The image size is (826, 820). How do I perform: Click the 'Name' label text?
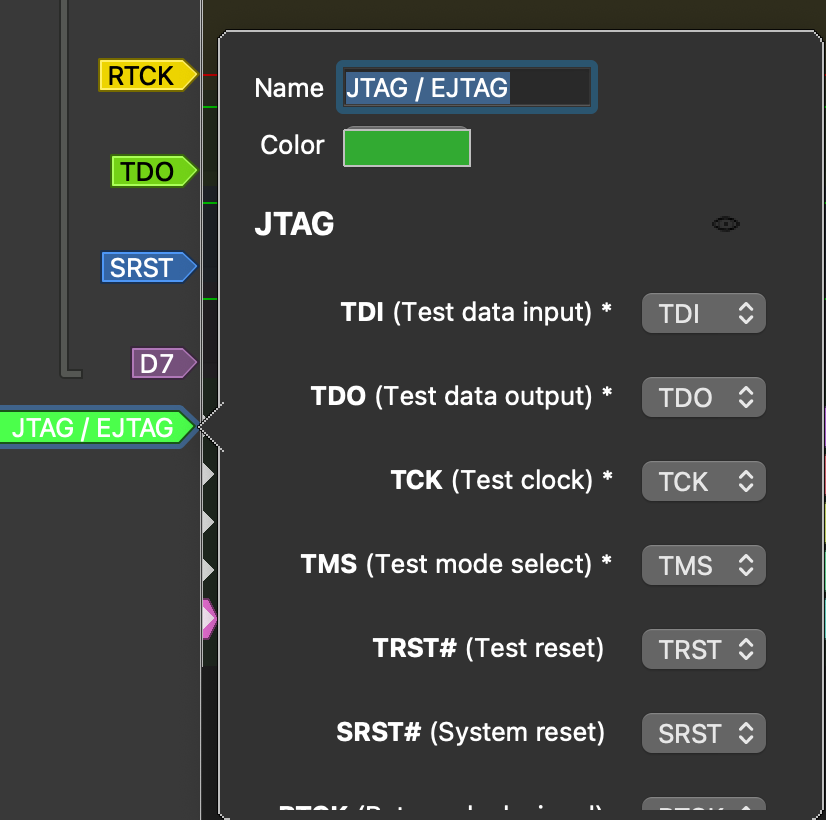[x=289, y=88]
